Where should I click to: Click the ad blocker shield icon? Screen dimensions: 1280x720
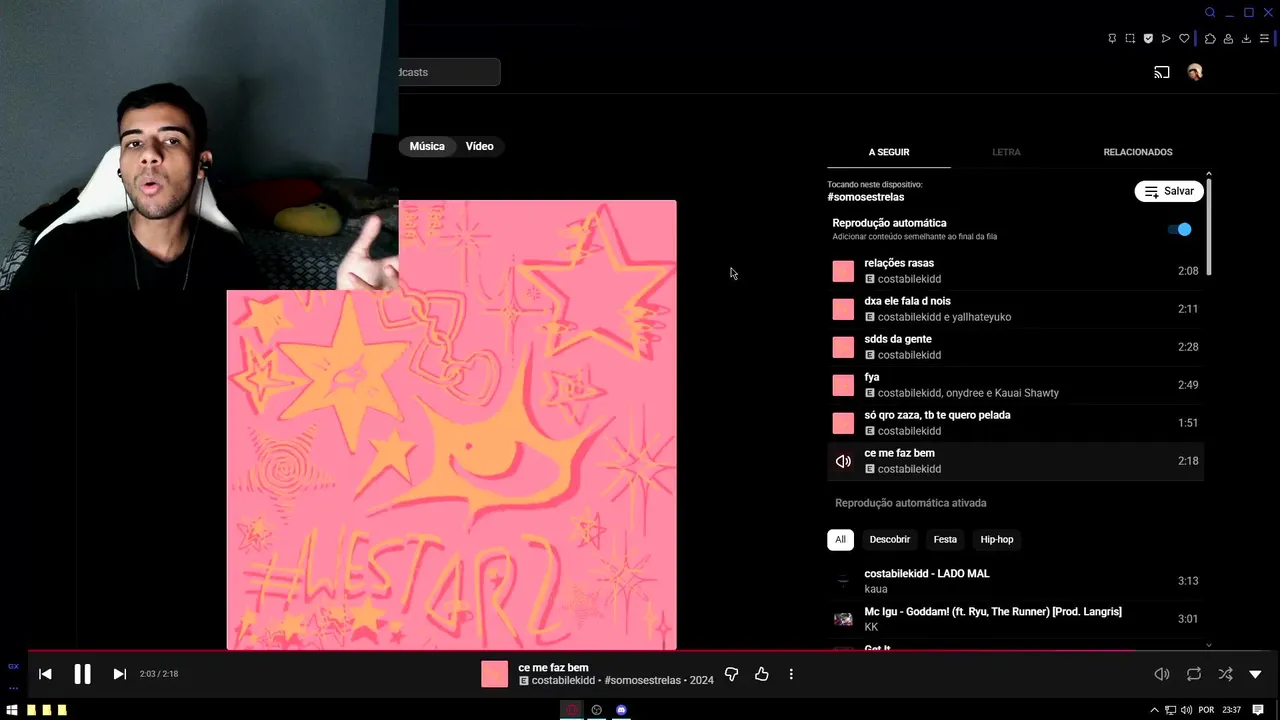[1148, 38]
